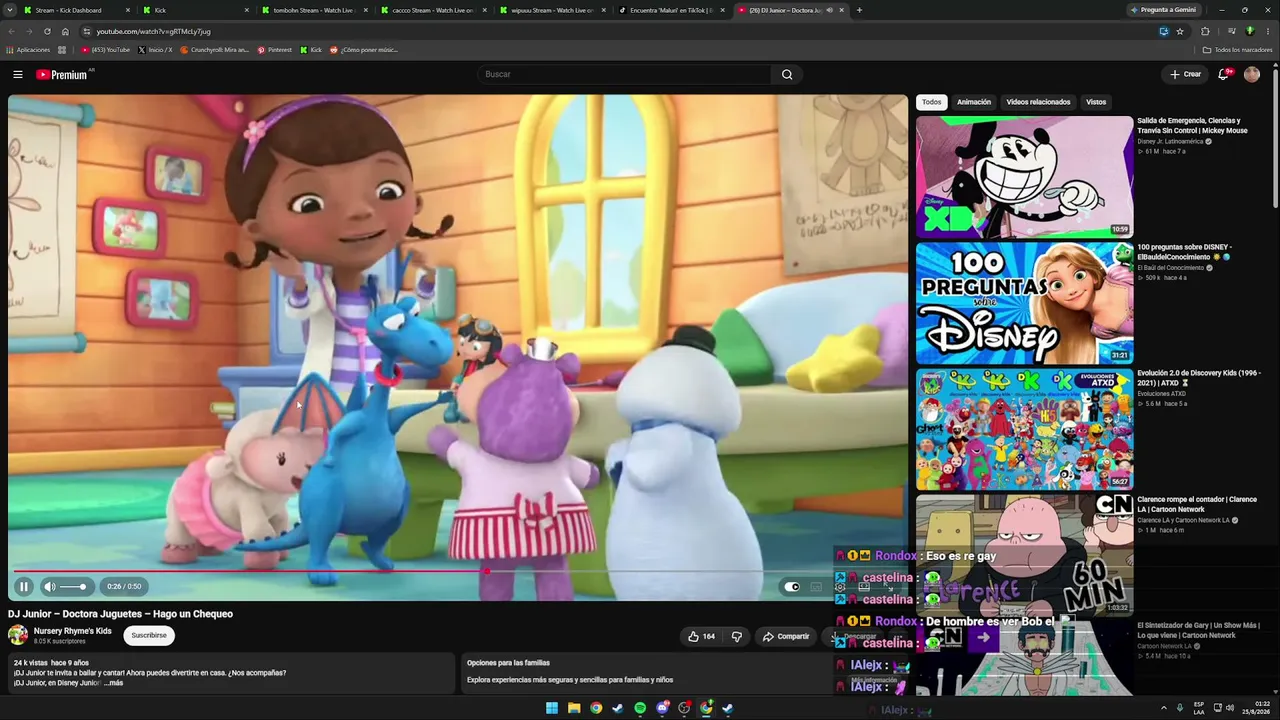The height and width of the screenshot is (720, 1280).
Task: Open the YouTube guide hamburger menu
Action: tap(18, 74)
